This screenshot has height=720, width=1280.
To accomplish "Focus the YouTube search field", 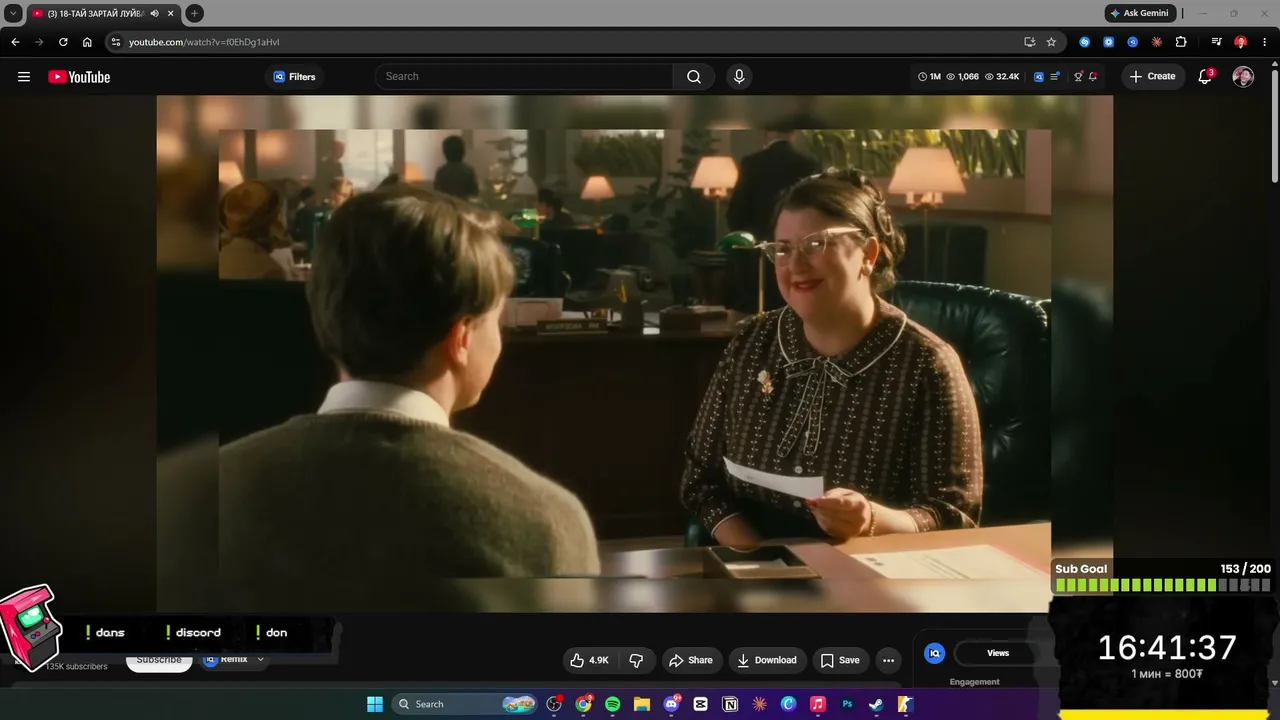I will click(524, 77).
